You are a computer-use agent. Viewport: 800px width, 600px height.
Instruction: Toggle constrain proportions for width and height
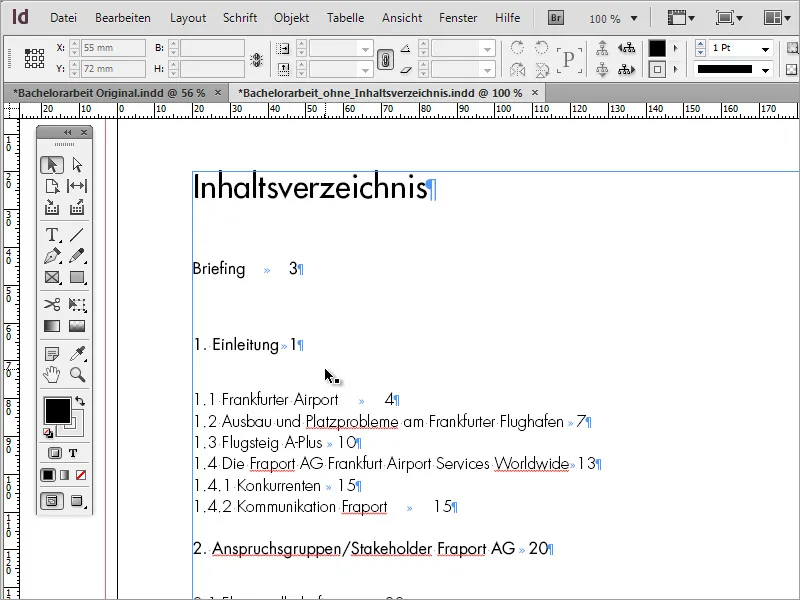257,60
